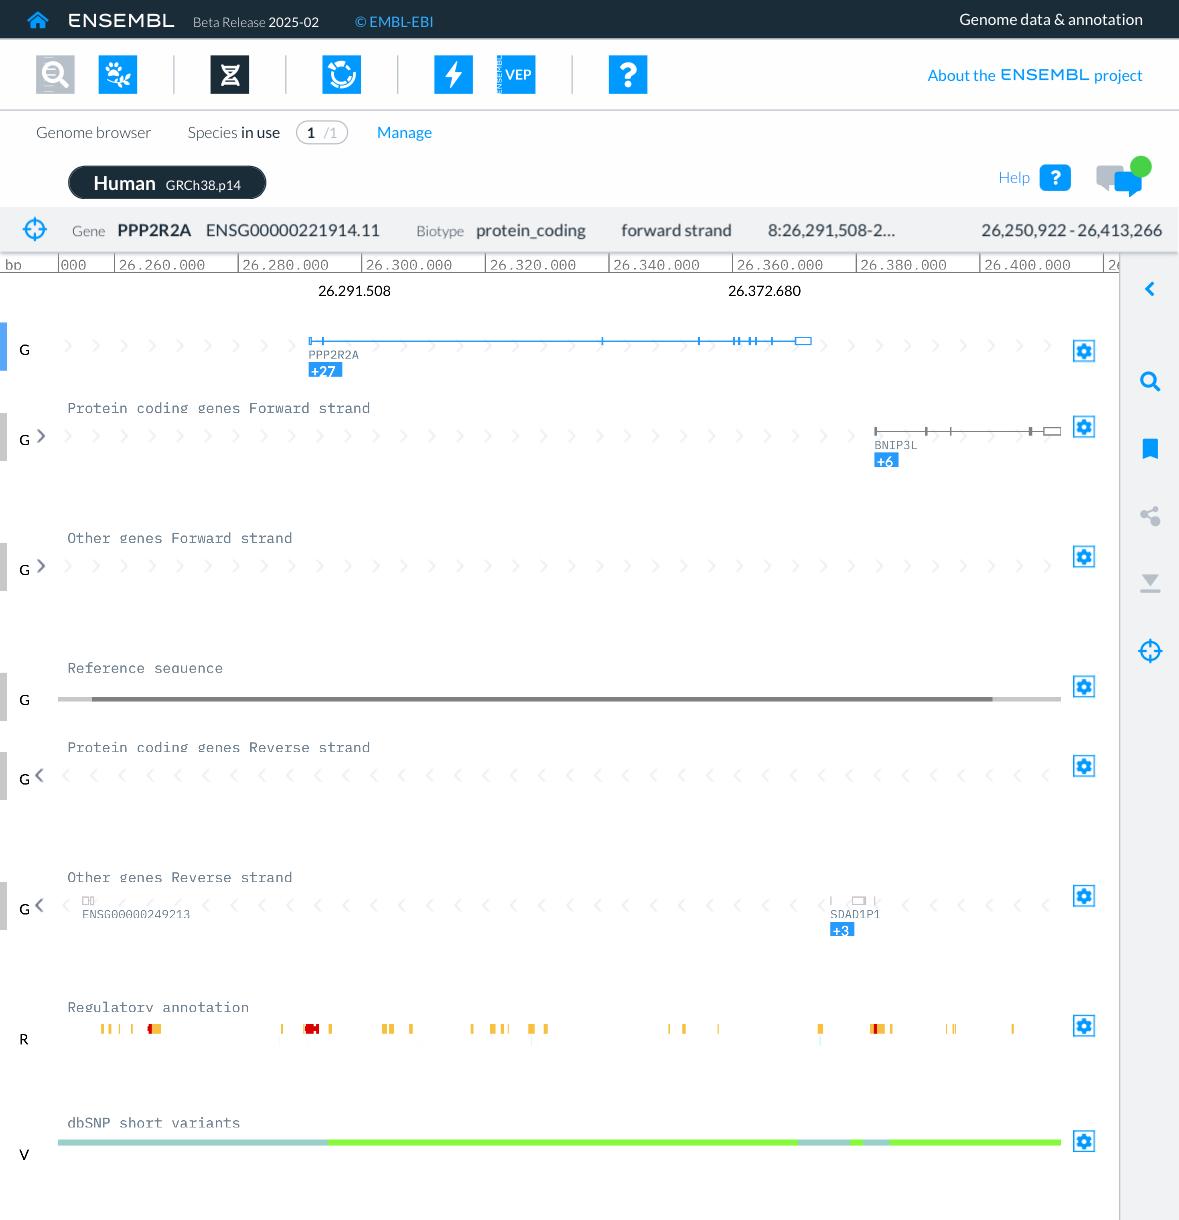The image size is (1179, 1220).
Task: Open the help question mark app icon
Action: coord(628,75)
